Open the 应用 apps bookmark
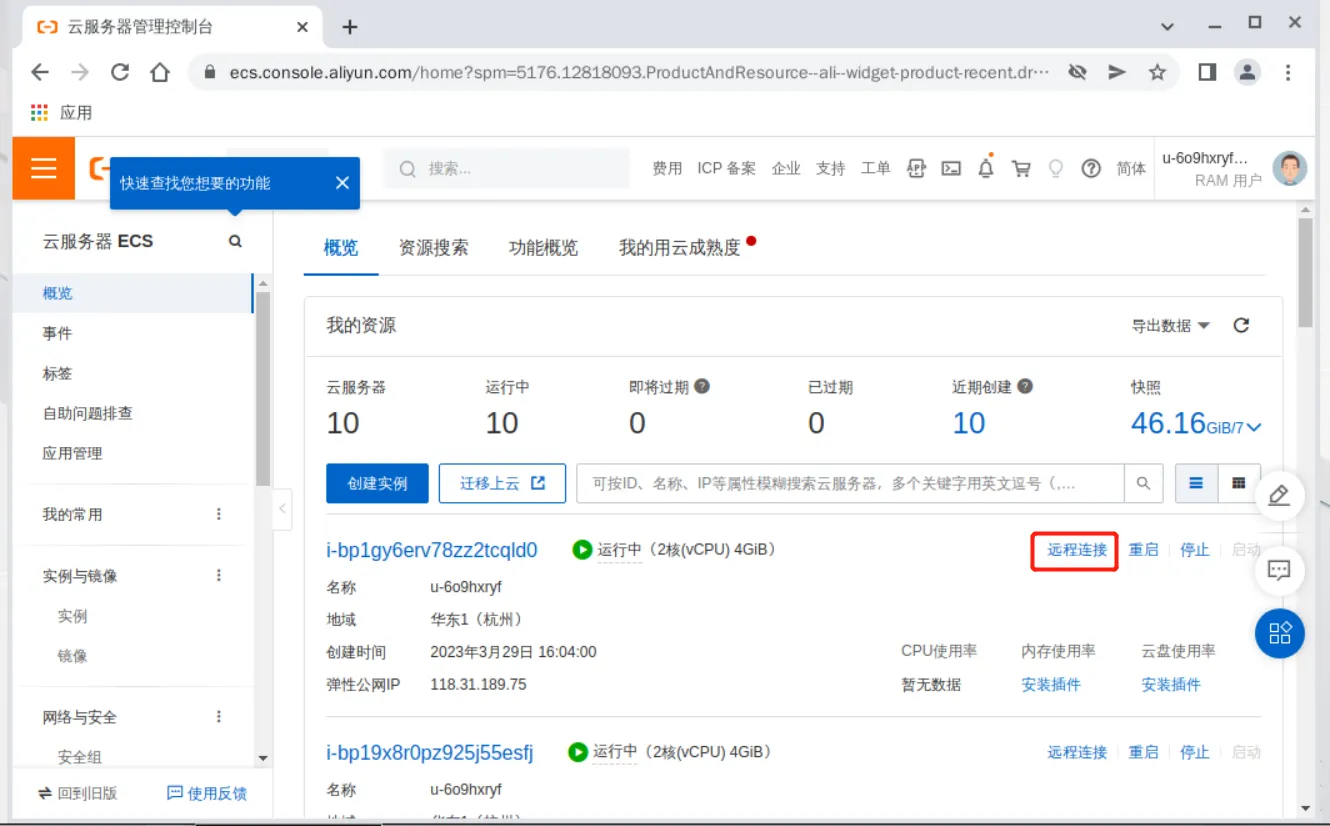The width and height of the screenshot is (1330, 826). click(x=62, y=113)
